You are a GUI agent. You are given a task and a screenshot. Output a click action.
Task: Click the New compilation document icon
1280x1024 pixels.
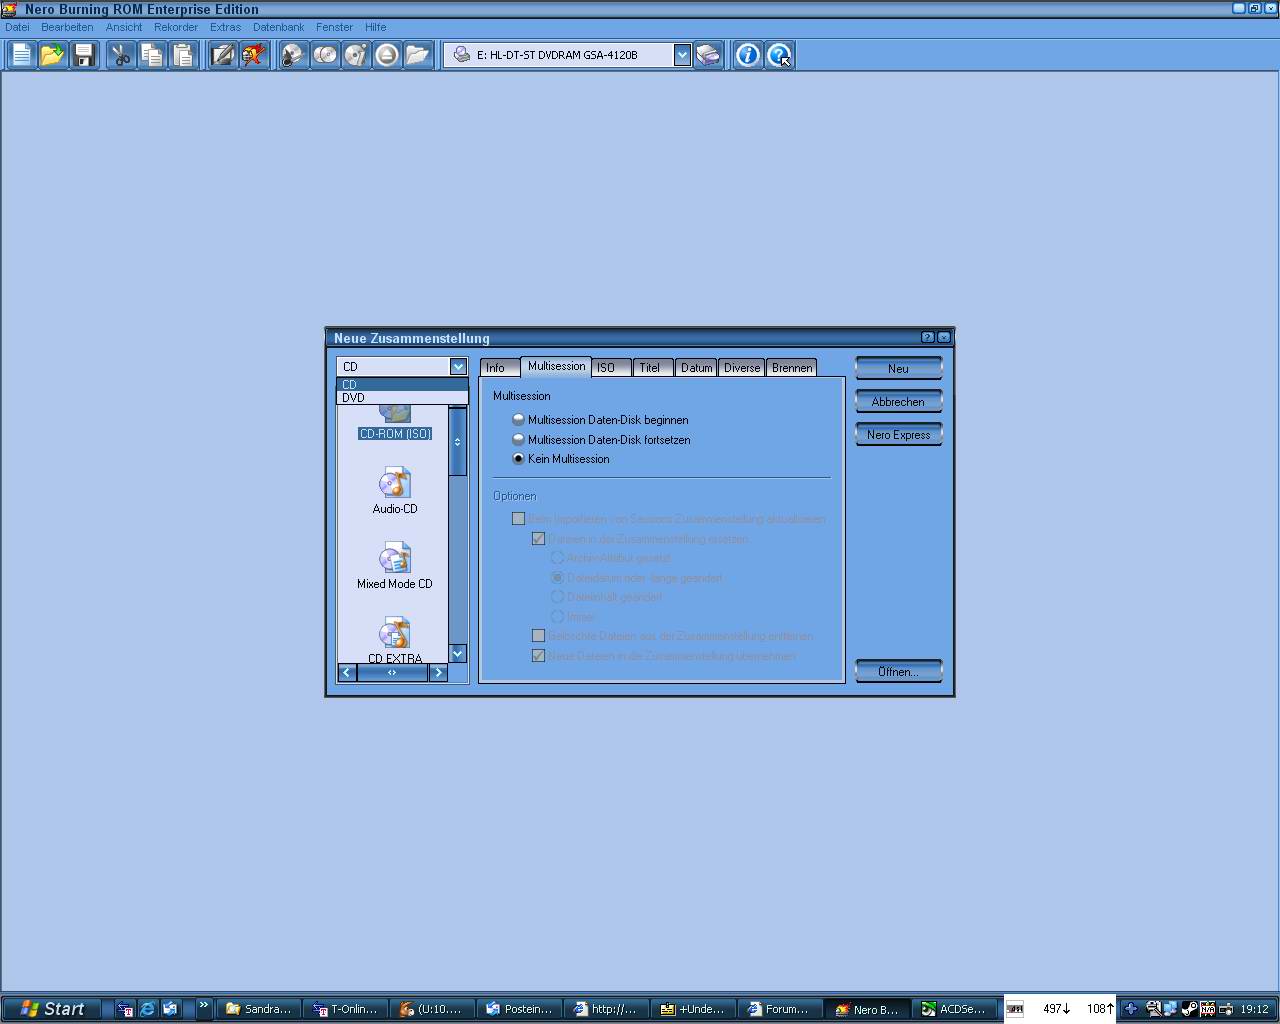click(21, 55)
